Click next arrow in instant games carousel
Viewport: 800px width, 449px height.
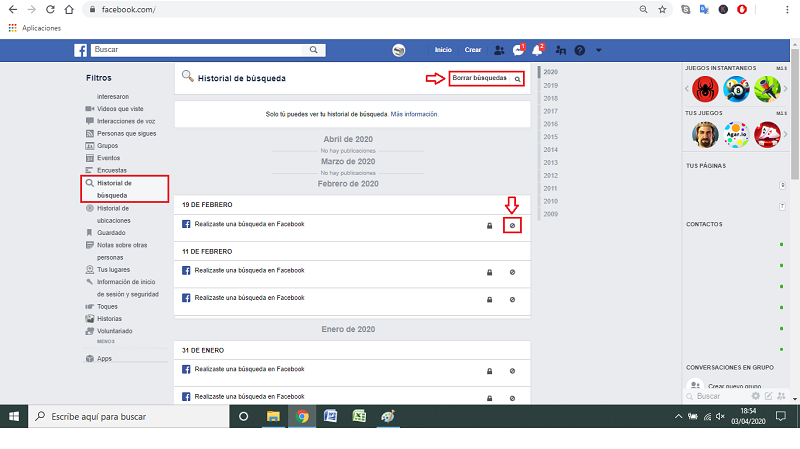(785, 89)
